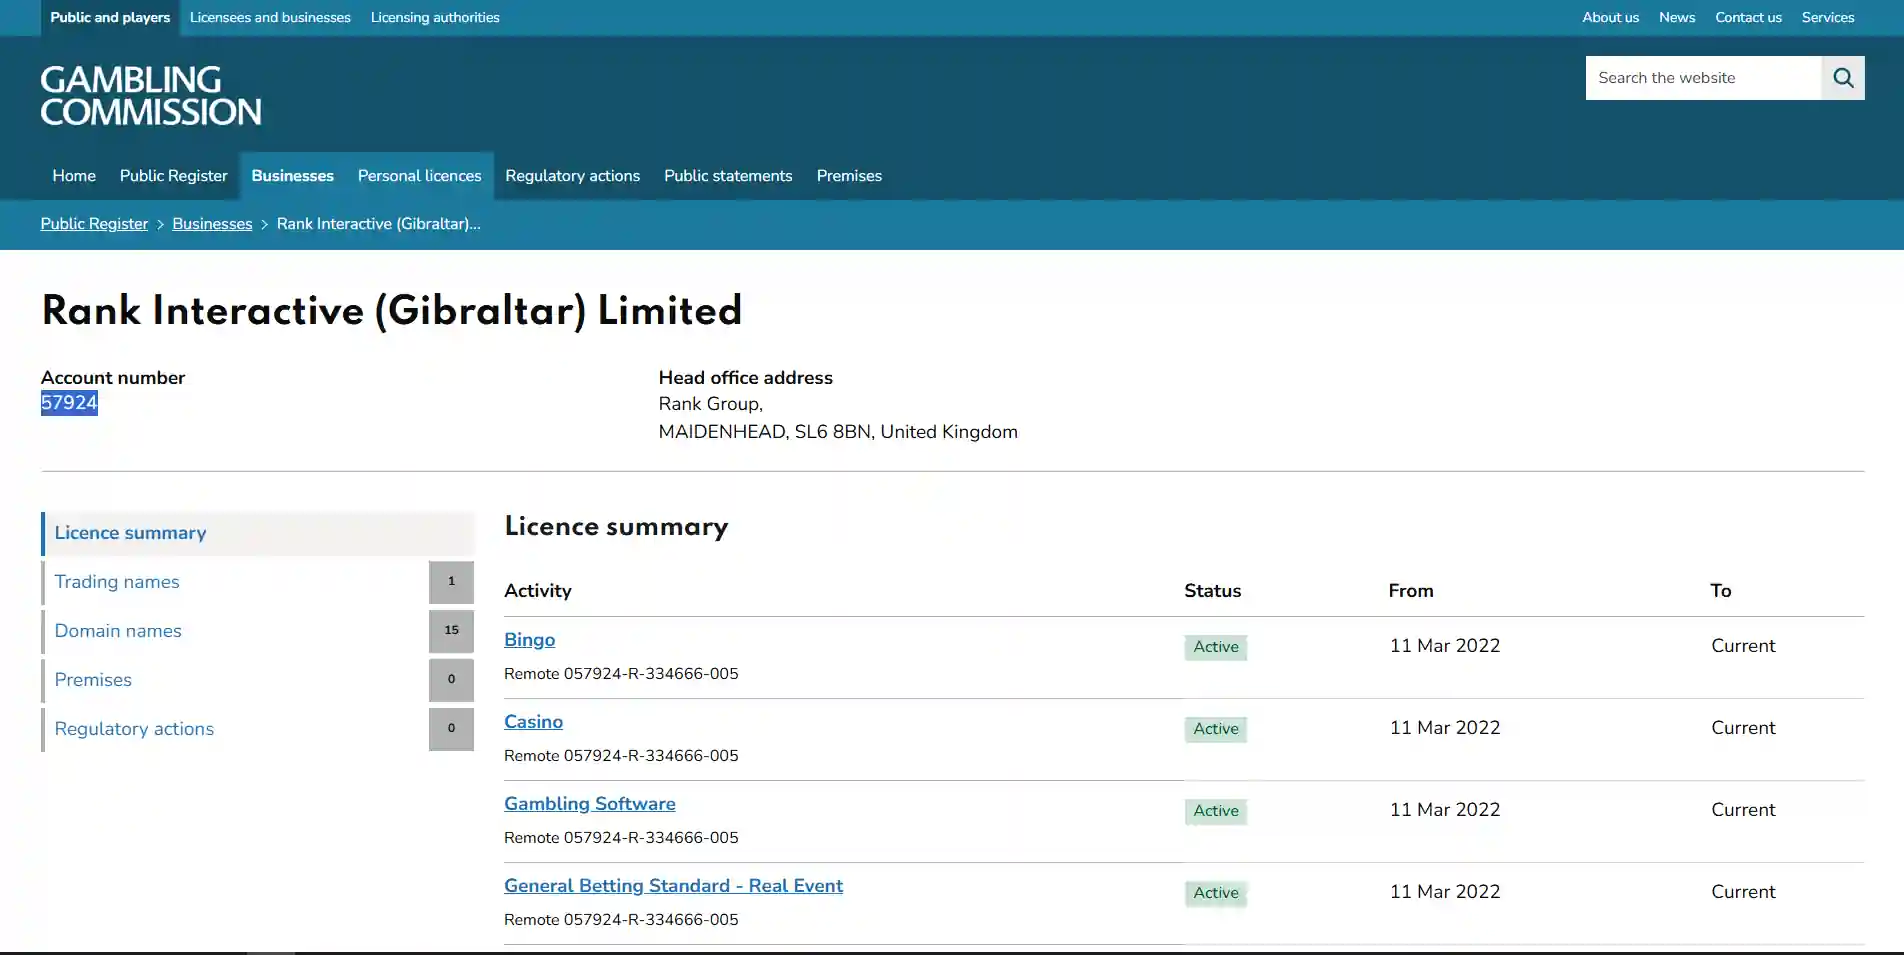
Task: Select Licence summary sidebar tab
Action: point(258,534)
